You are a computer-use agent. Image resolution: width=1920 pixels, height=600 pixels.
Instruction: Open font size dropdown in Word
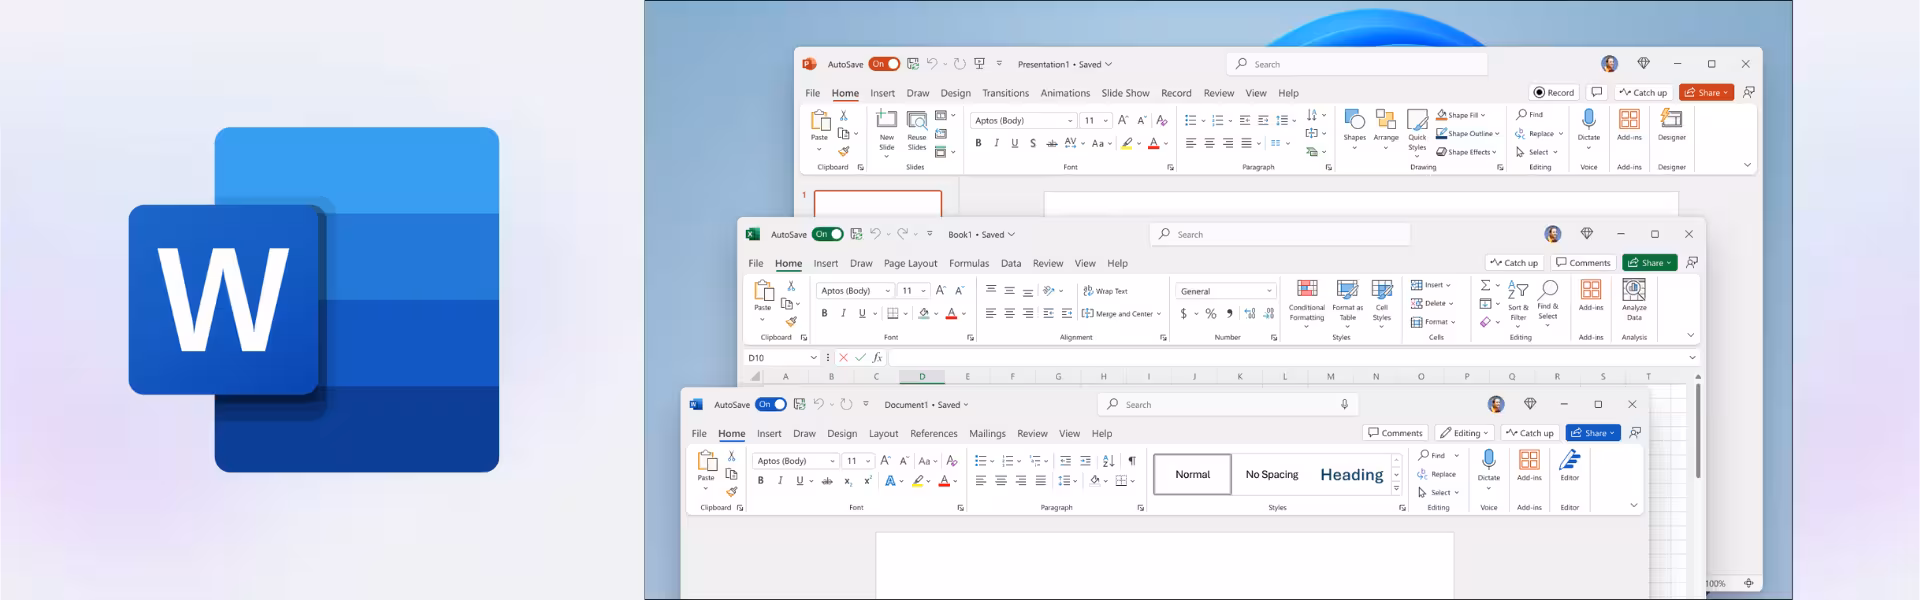click(x=868, y=461)
